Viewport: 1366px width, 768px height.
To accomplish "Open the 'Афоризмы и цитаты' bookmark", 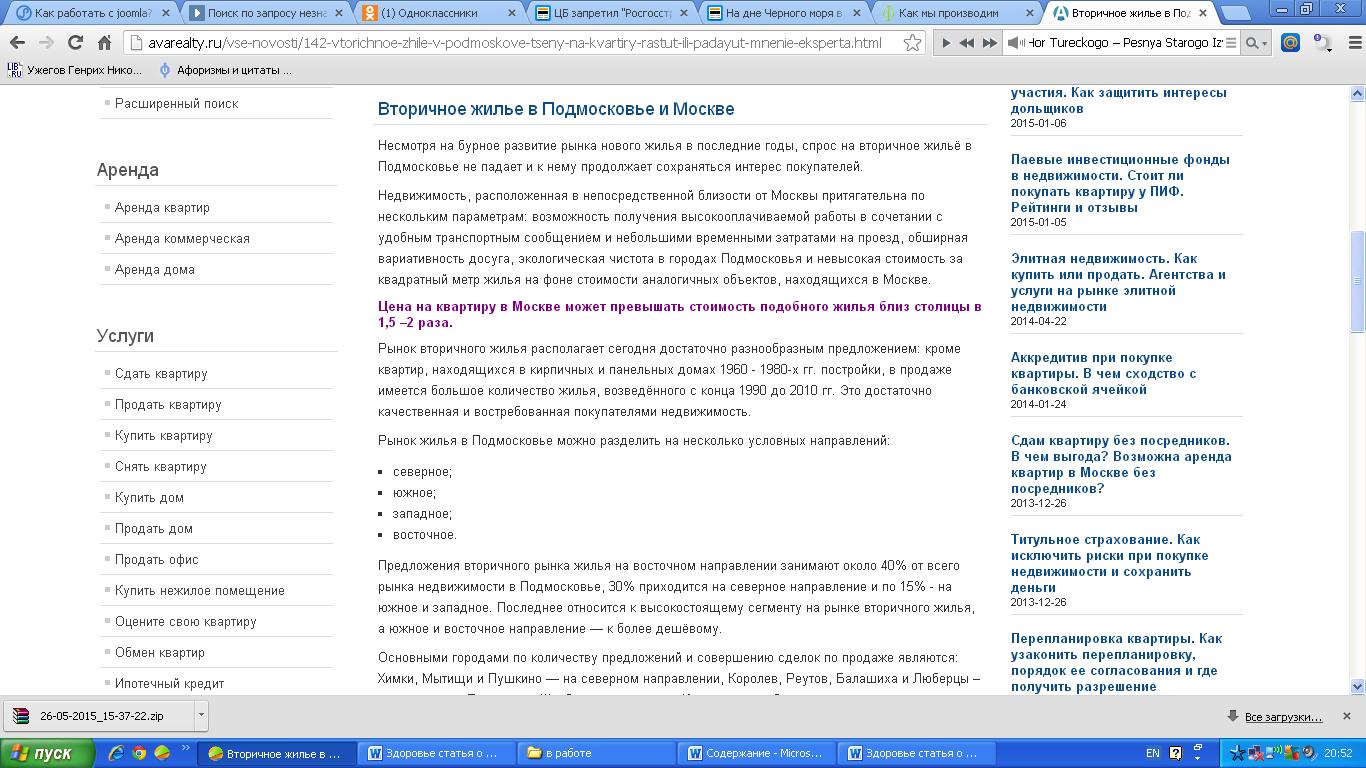I will click(x=226, y=70).
